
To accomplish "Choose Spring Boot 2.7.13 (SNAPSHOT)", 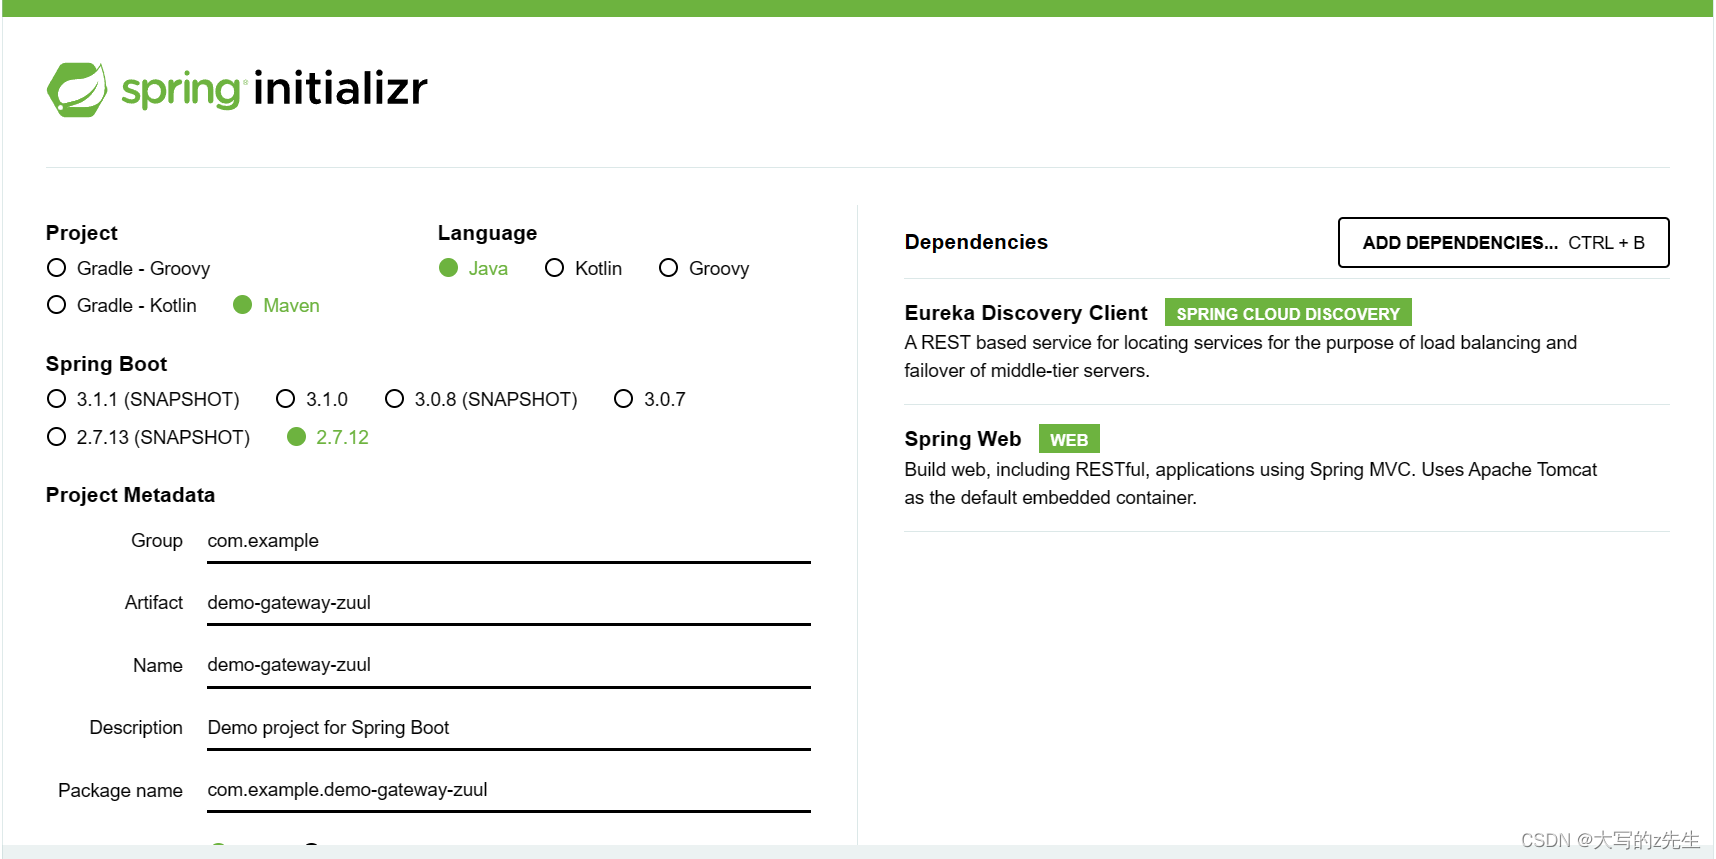I will (x=148, y=437).
